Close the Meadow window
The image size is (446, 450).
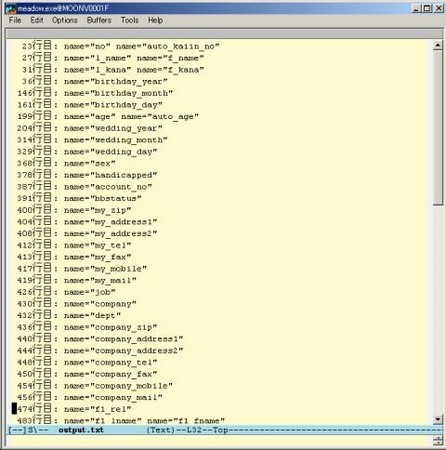pyautogui.click(x=438, y=8)
